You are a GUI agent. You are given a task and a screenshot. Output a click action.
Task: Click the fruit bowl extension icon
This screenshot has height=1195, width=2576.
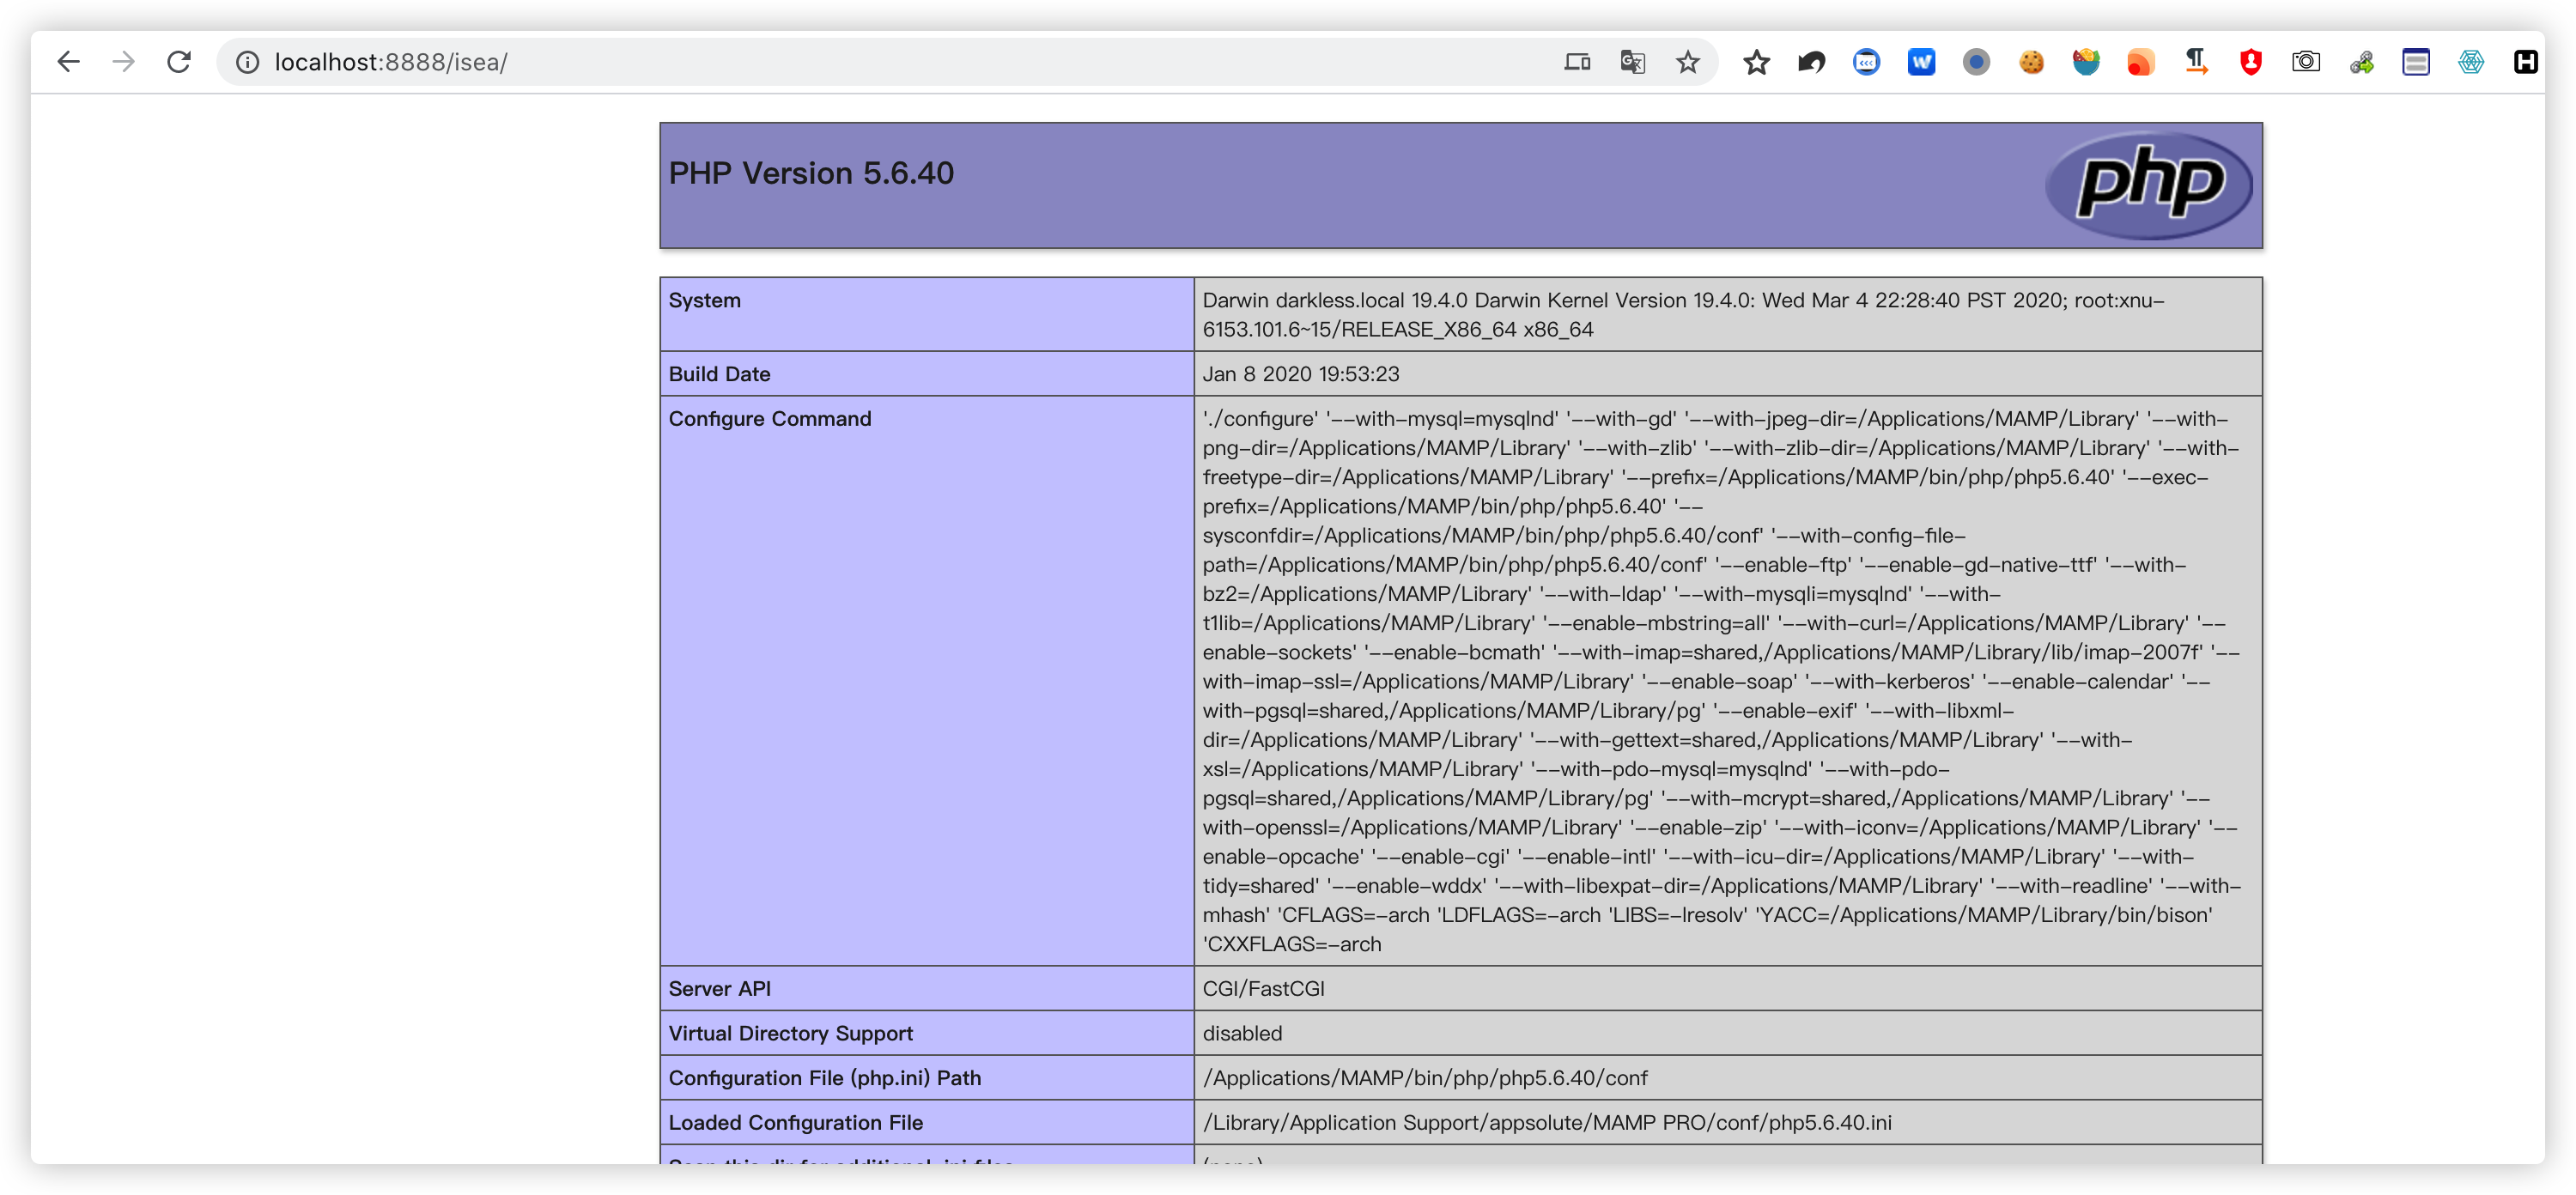(2086, 62)
